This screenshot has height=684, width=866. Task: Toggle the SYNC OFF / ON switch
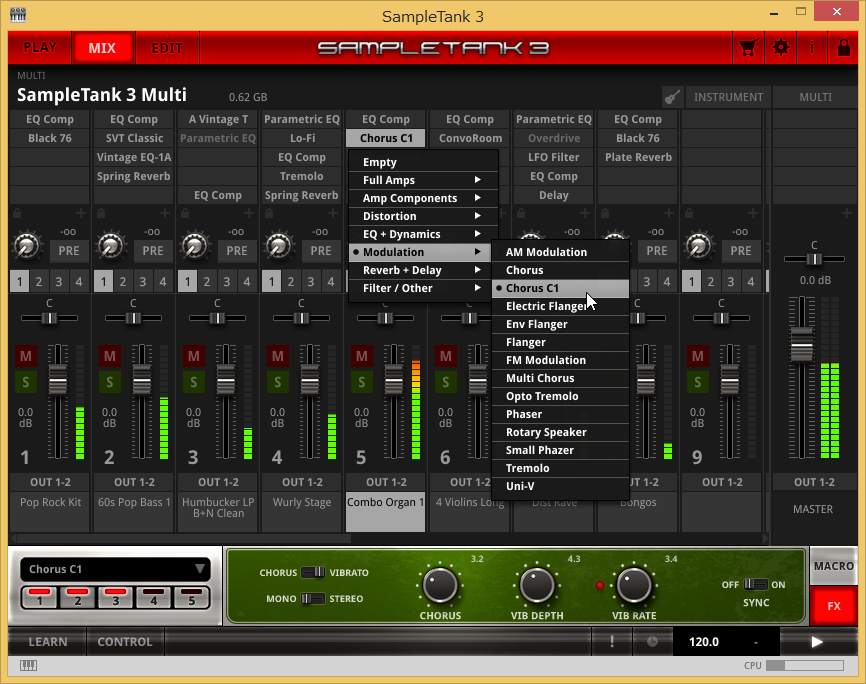755,585
